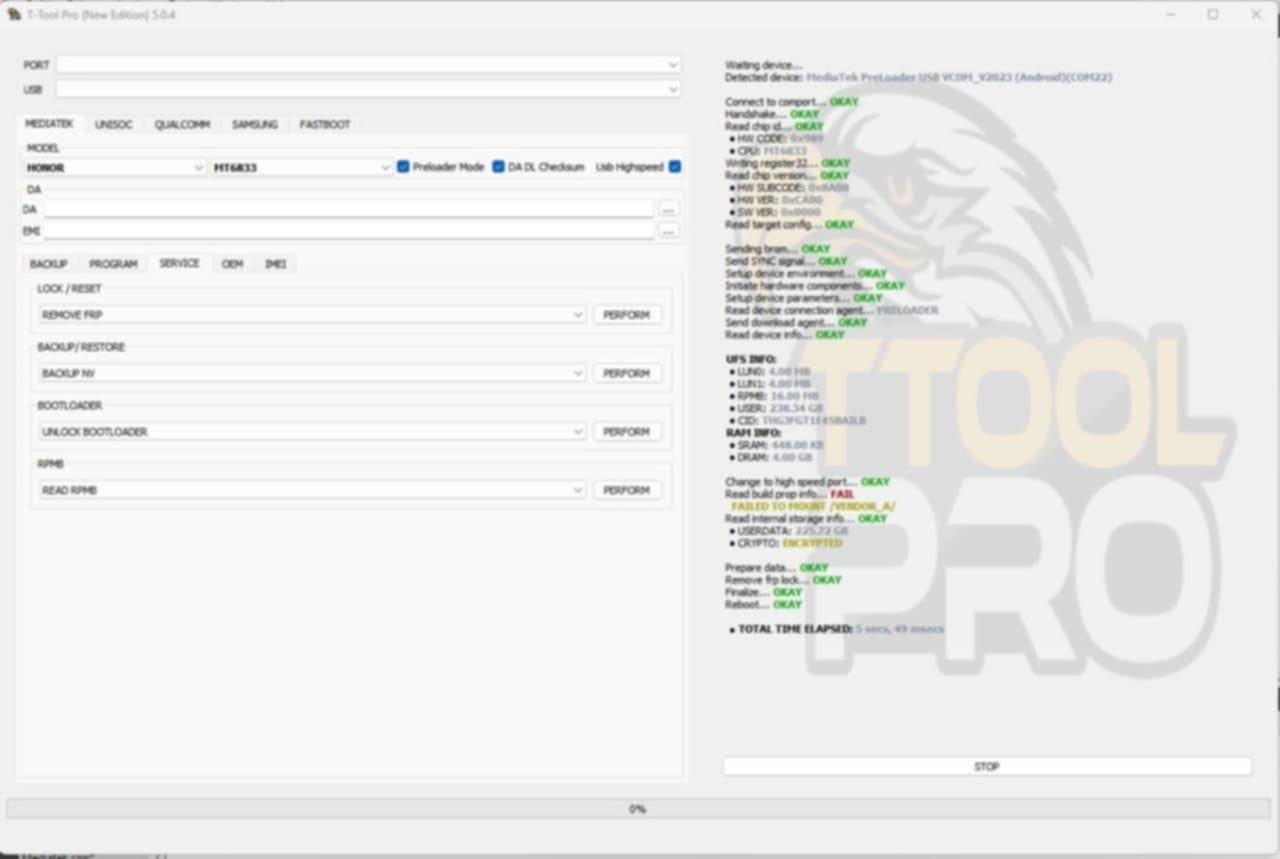Click the 'Setup device parameters... OKAY' log line

click(804, 298)
